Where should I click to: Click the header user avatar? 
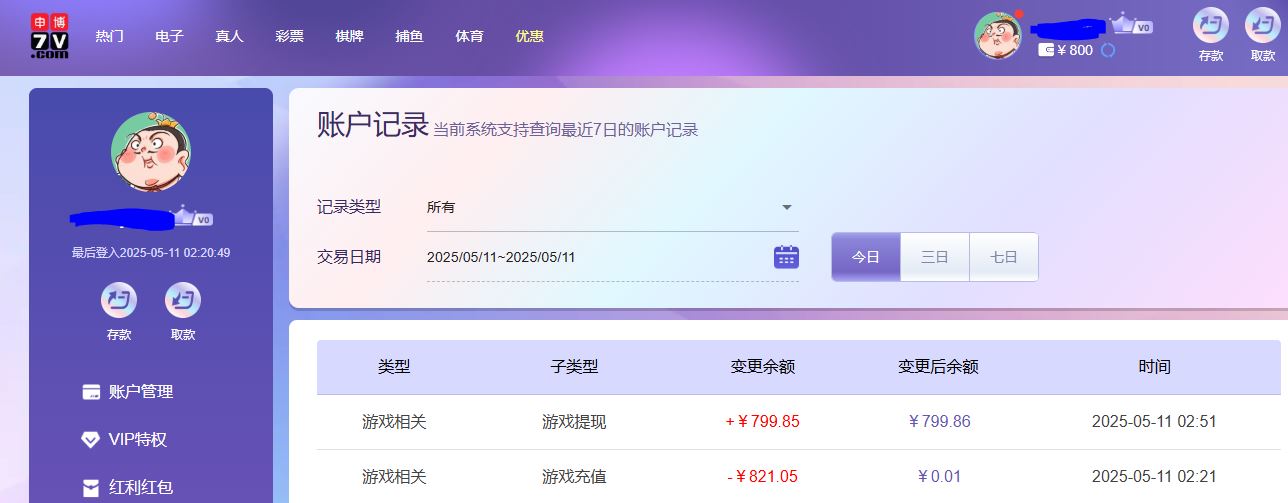pyautogui.click(x=998, y=36)
